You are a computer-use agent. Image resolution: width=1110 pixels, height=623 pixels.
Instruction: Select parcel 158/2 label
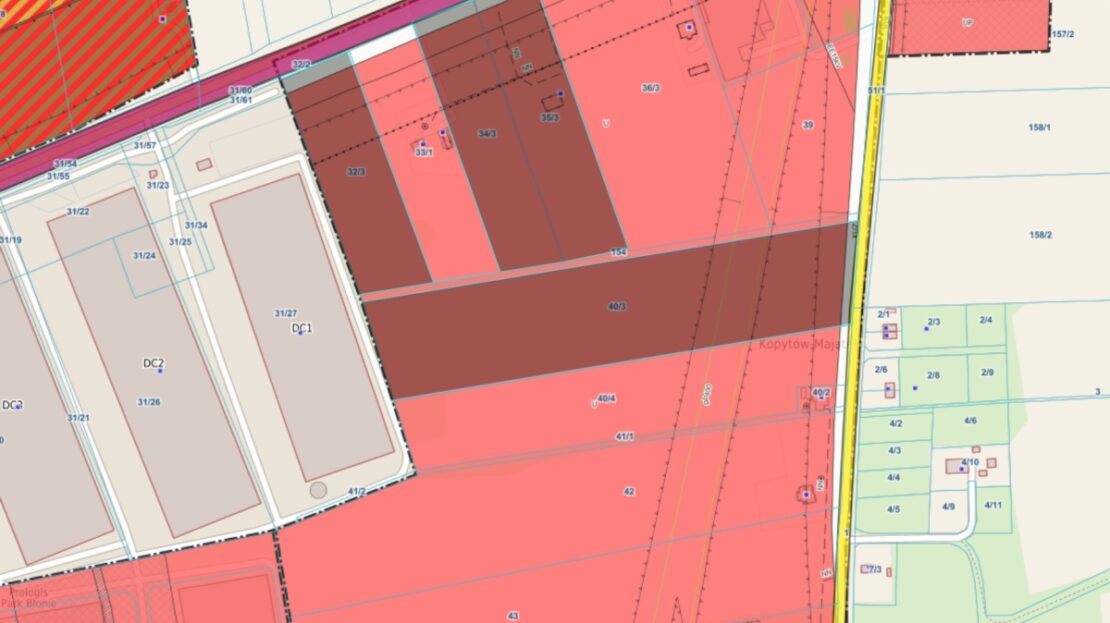[x=1040, y=235]
